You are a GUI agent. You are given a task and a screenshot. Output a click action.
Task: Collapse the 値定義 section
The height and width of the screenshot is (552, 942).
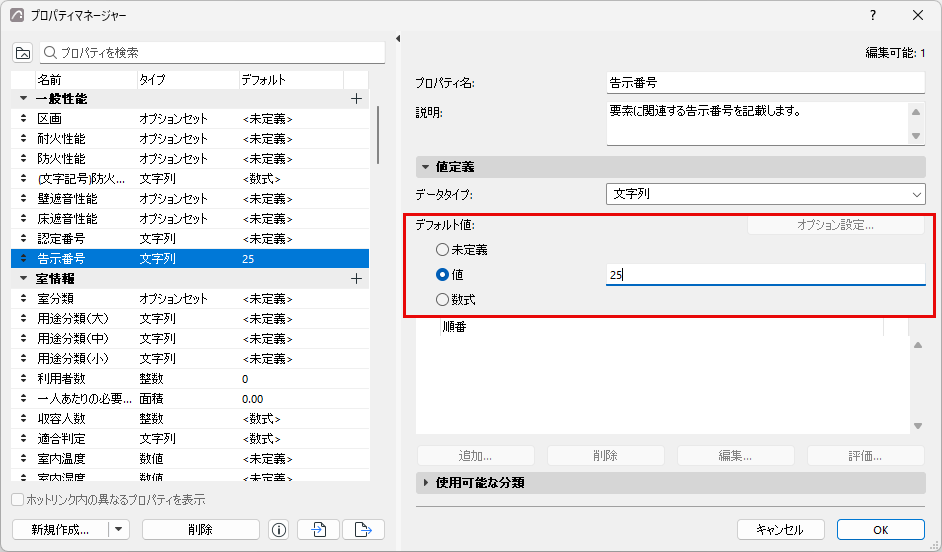(x=426, y=167)
